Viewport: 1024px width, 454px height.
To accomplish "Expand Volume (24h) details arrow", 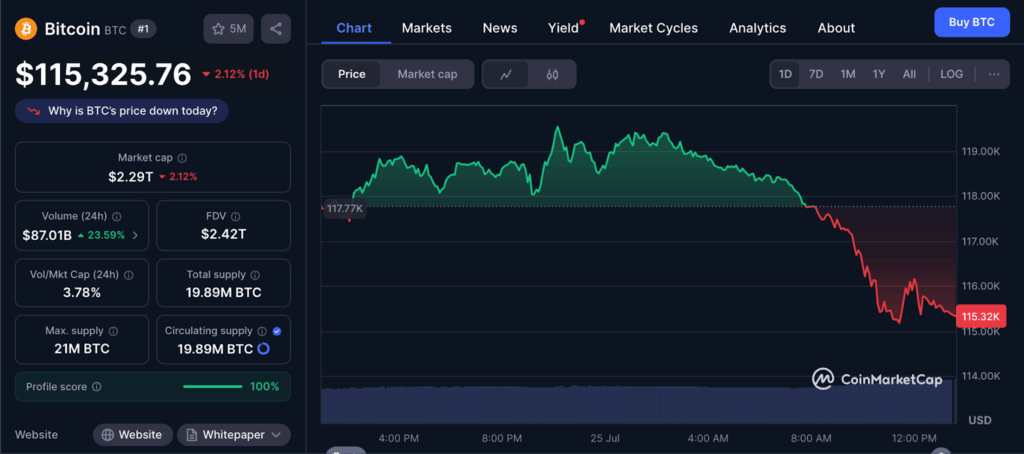I will click(x=135, y=236).
